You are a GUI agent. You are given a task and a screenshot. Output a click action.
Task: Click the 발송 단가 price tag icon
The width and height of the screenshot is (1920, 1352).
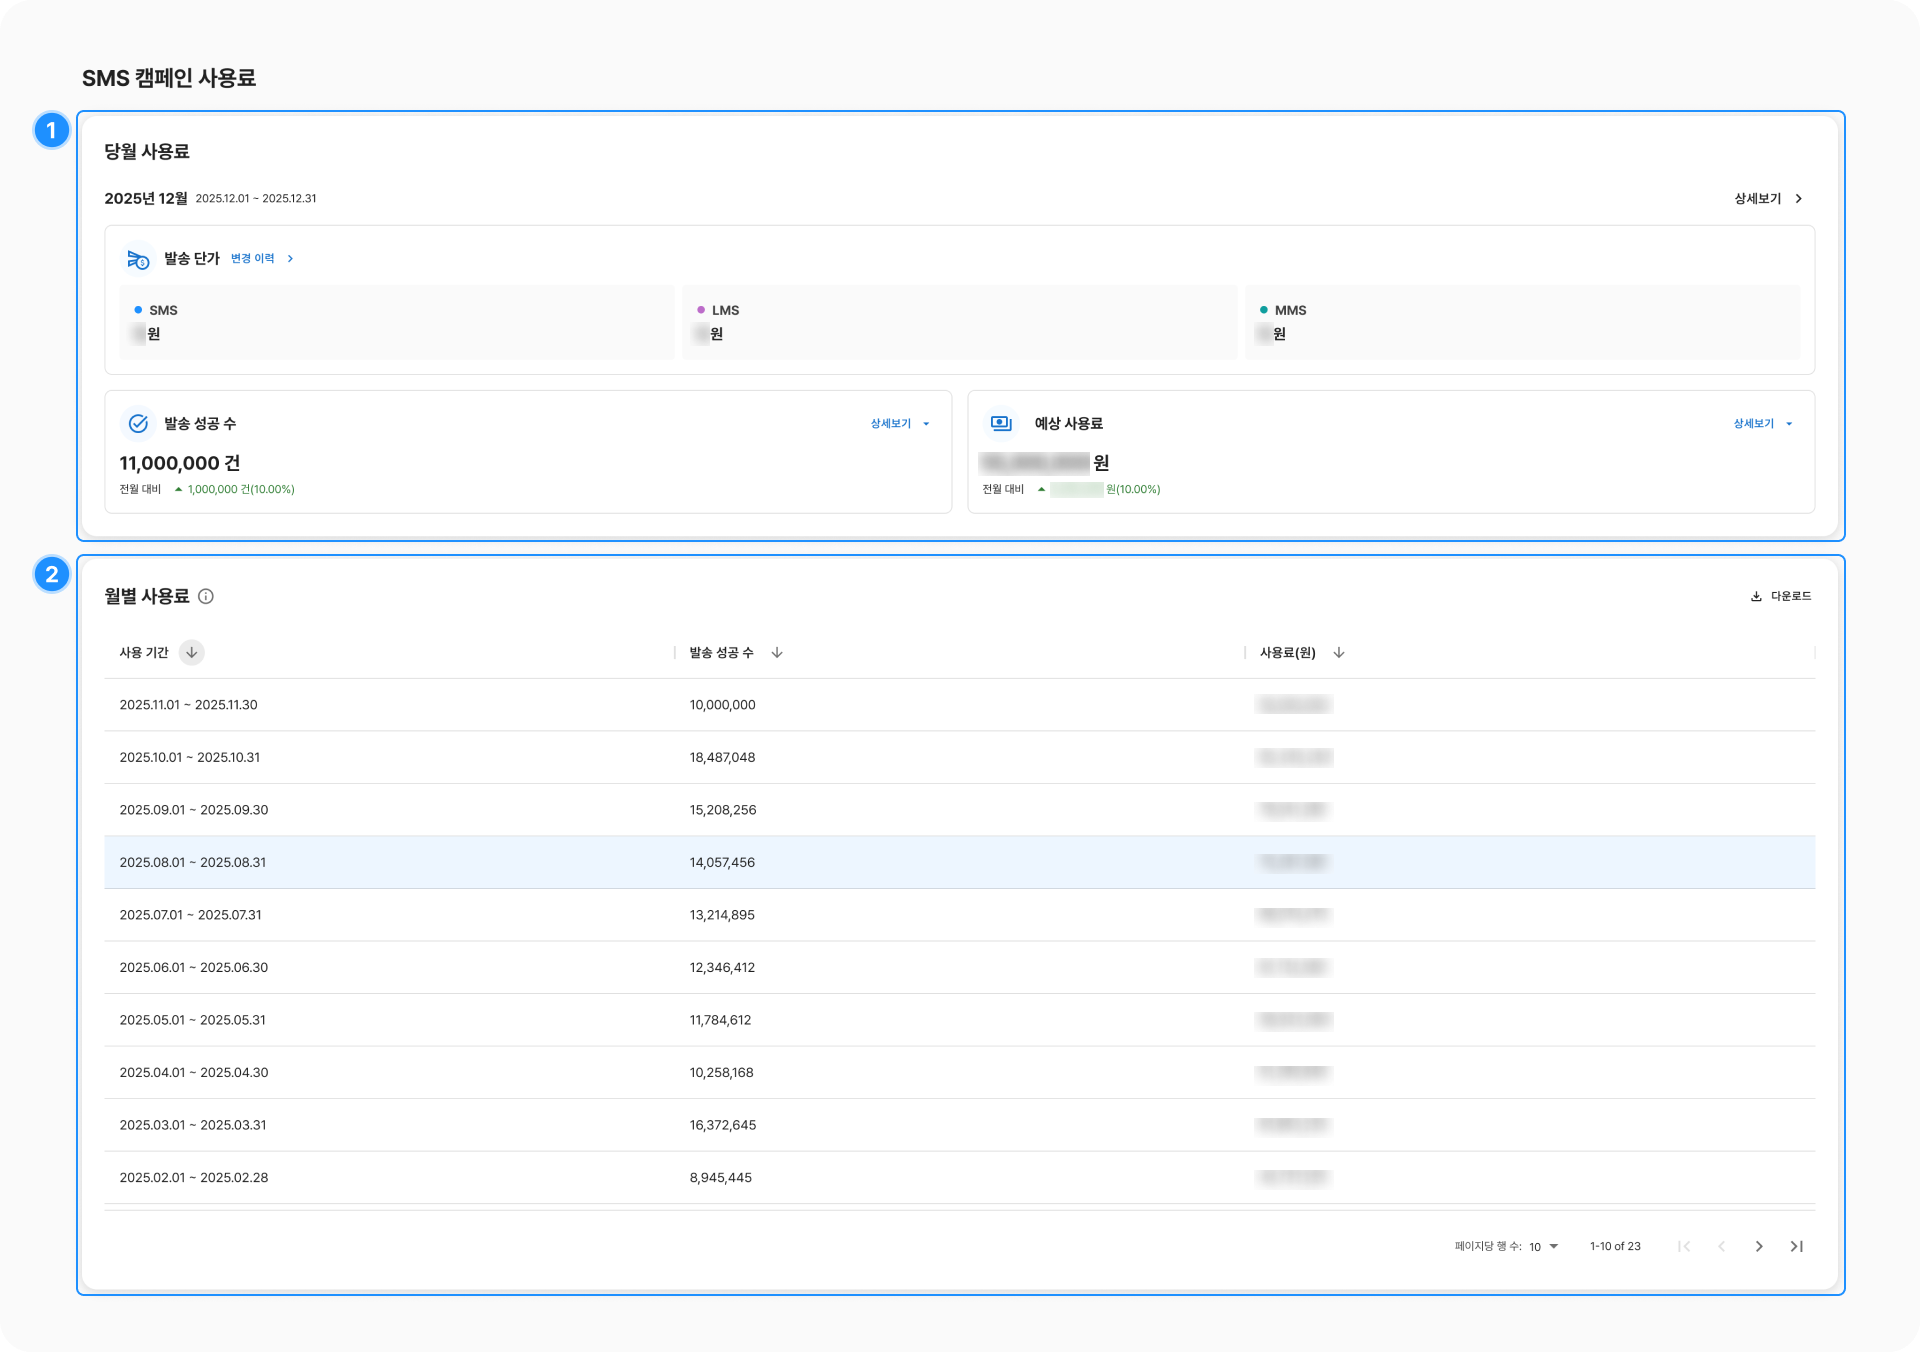pyautogui.click(x=138, y=259)
